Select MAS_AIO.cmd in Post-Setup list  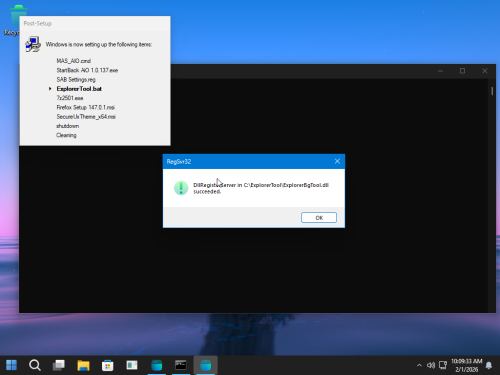pyautogui.click(x=73, y=61)
